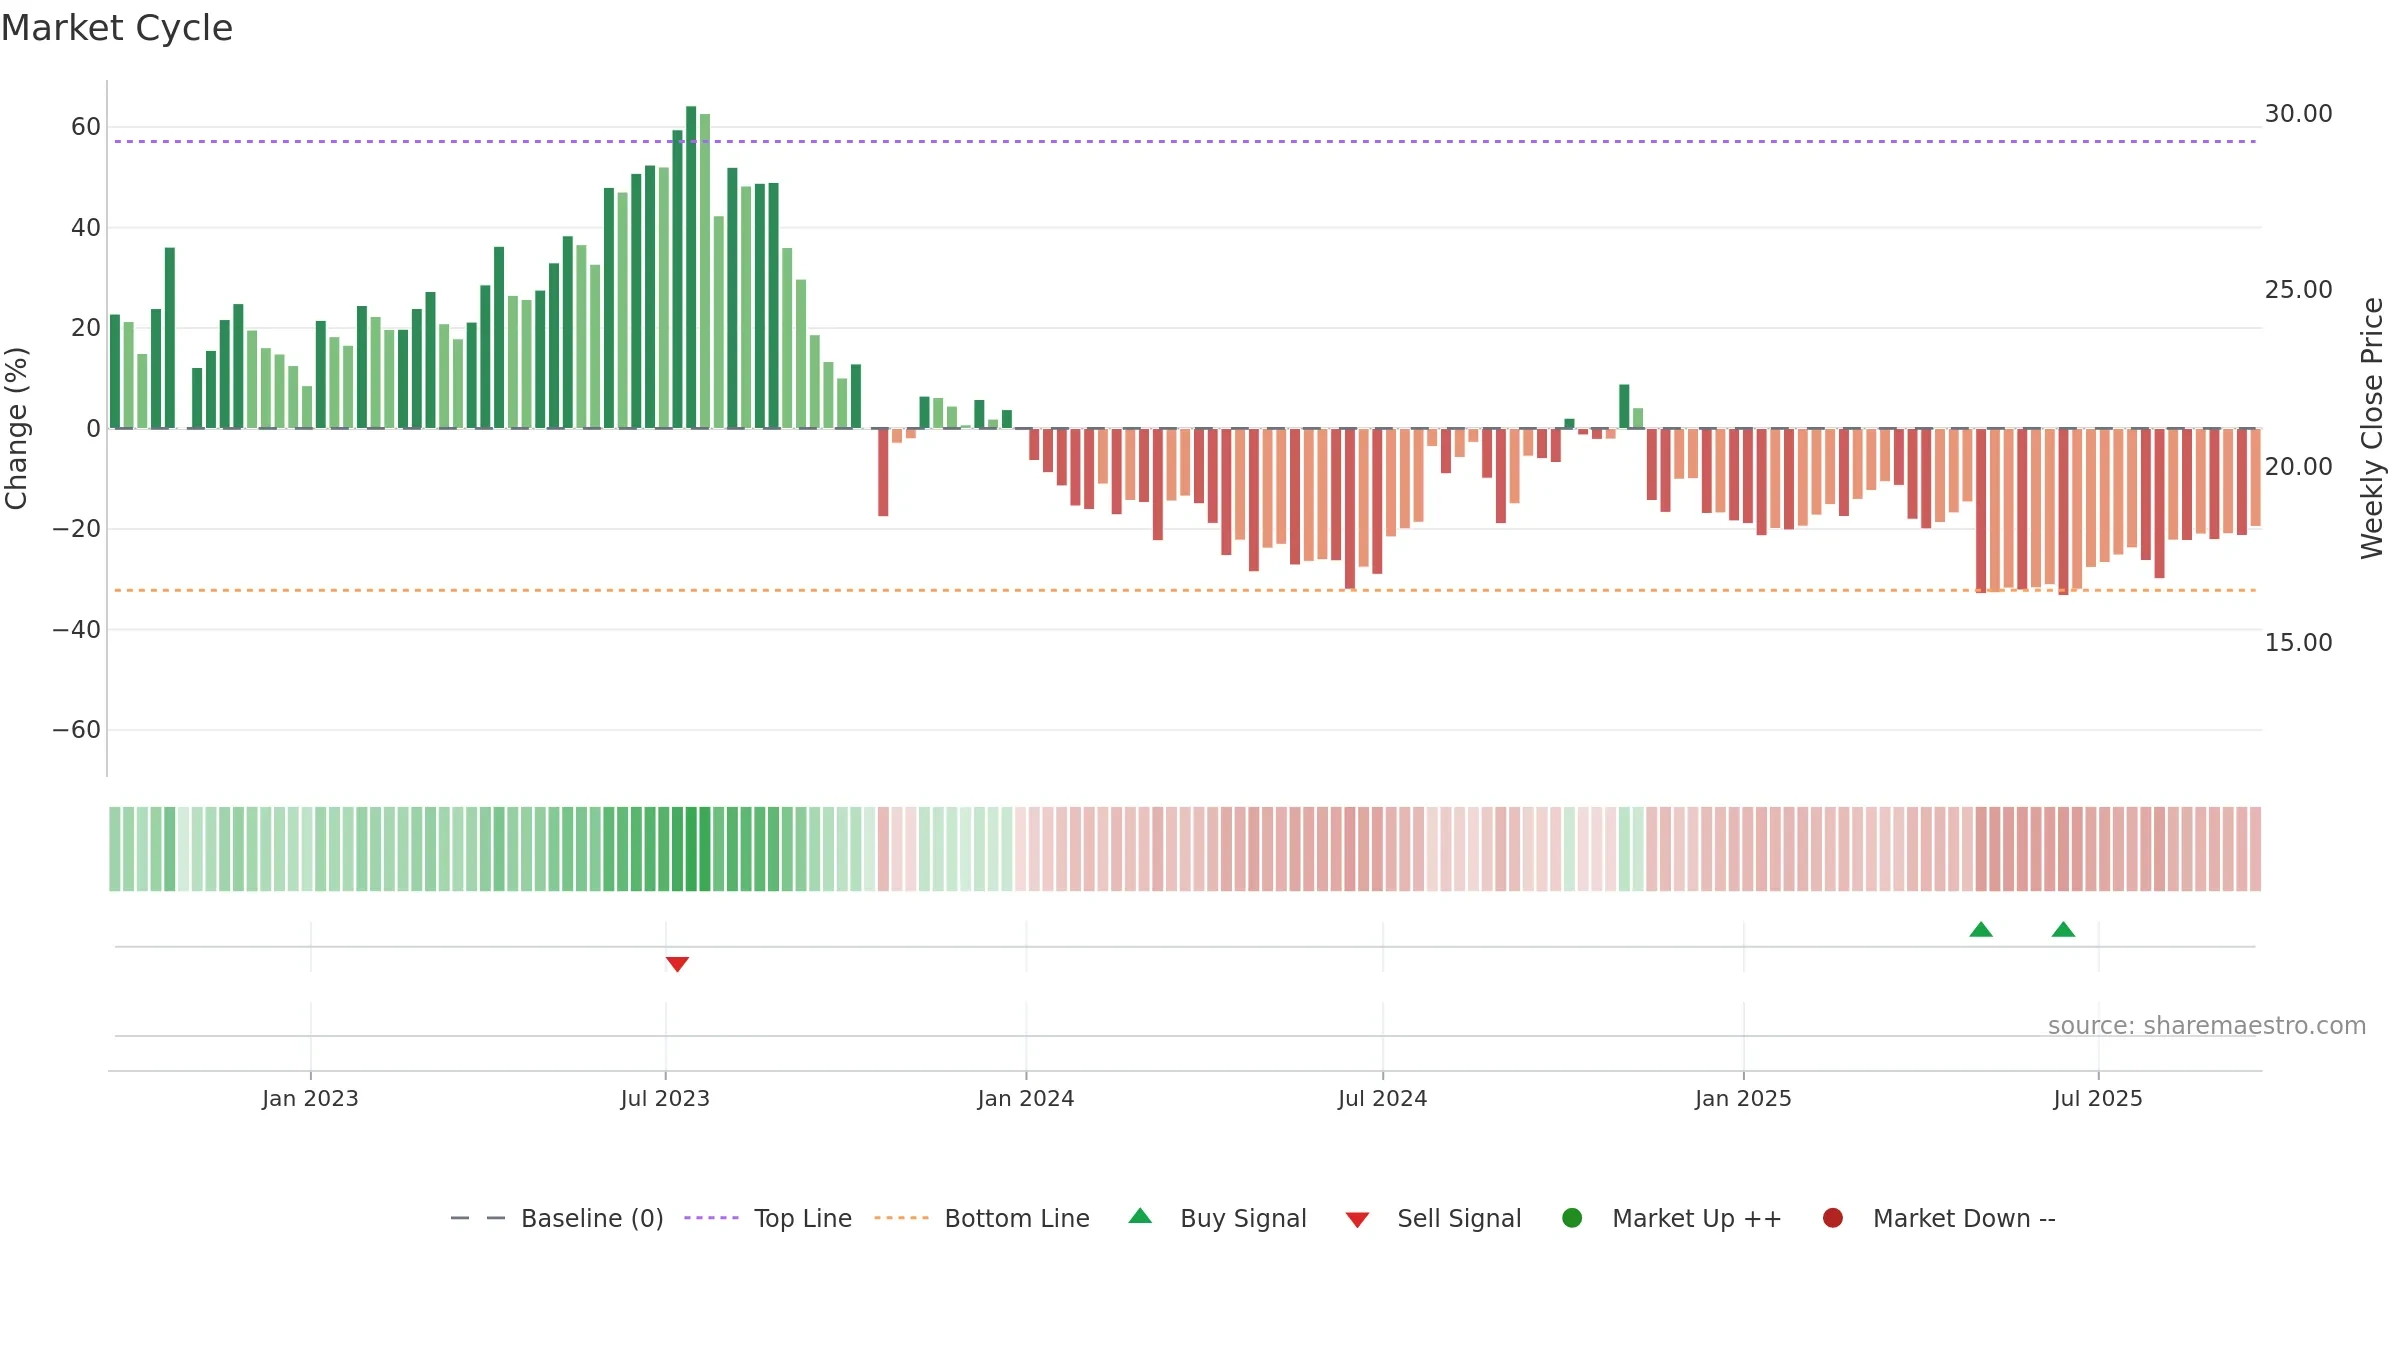This screenshot has height=1350, width=2400.
Task: Click the Jul 2024 axis label
Action: point(1383,1098)
